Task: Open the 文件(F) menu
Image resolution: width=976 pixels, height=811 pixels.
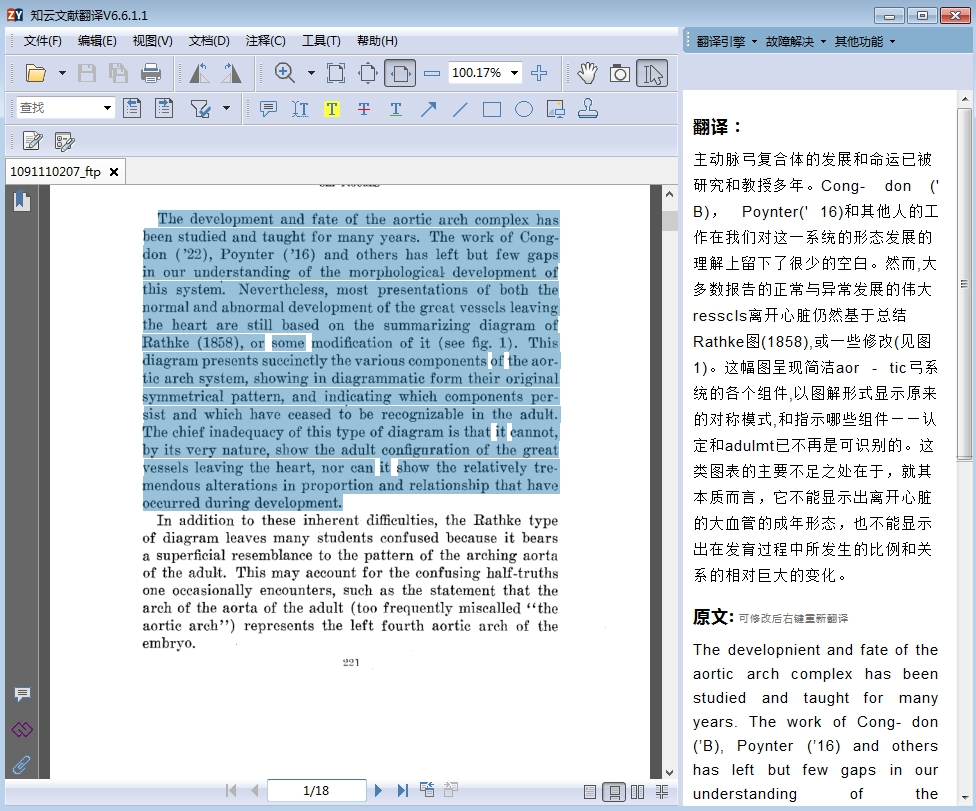Action: point(42,41)
